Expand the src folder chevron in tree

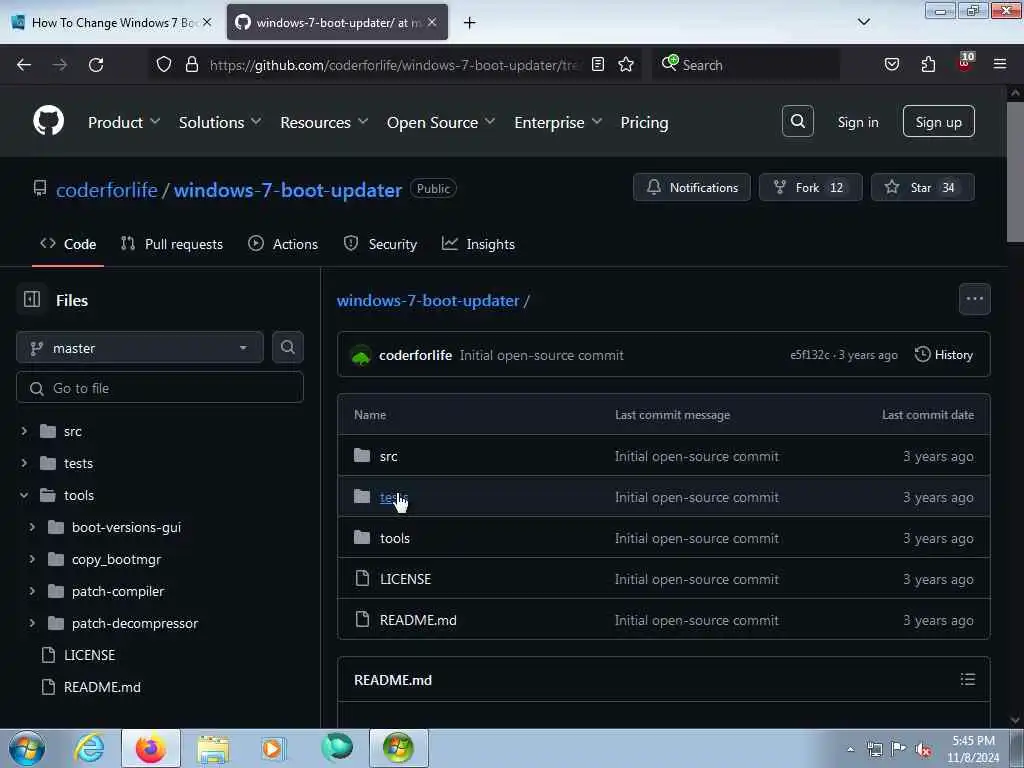24,431
